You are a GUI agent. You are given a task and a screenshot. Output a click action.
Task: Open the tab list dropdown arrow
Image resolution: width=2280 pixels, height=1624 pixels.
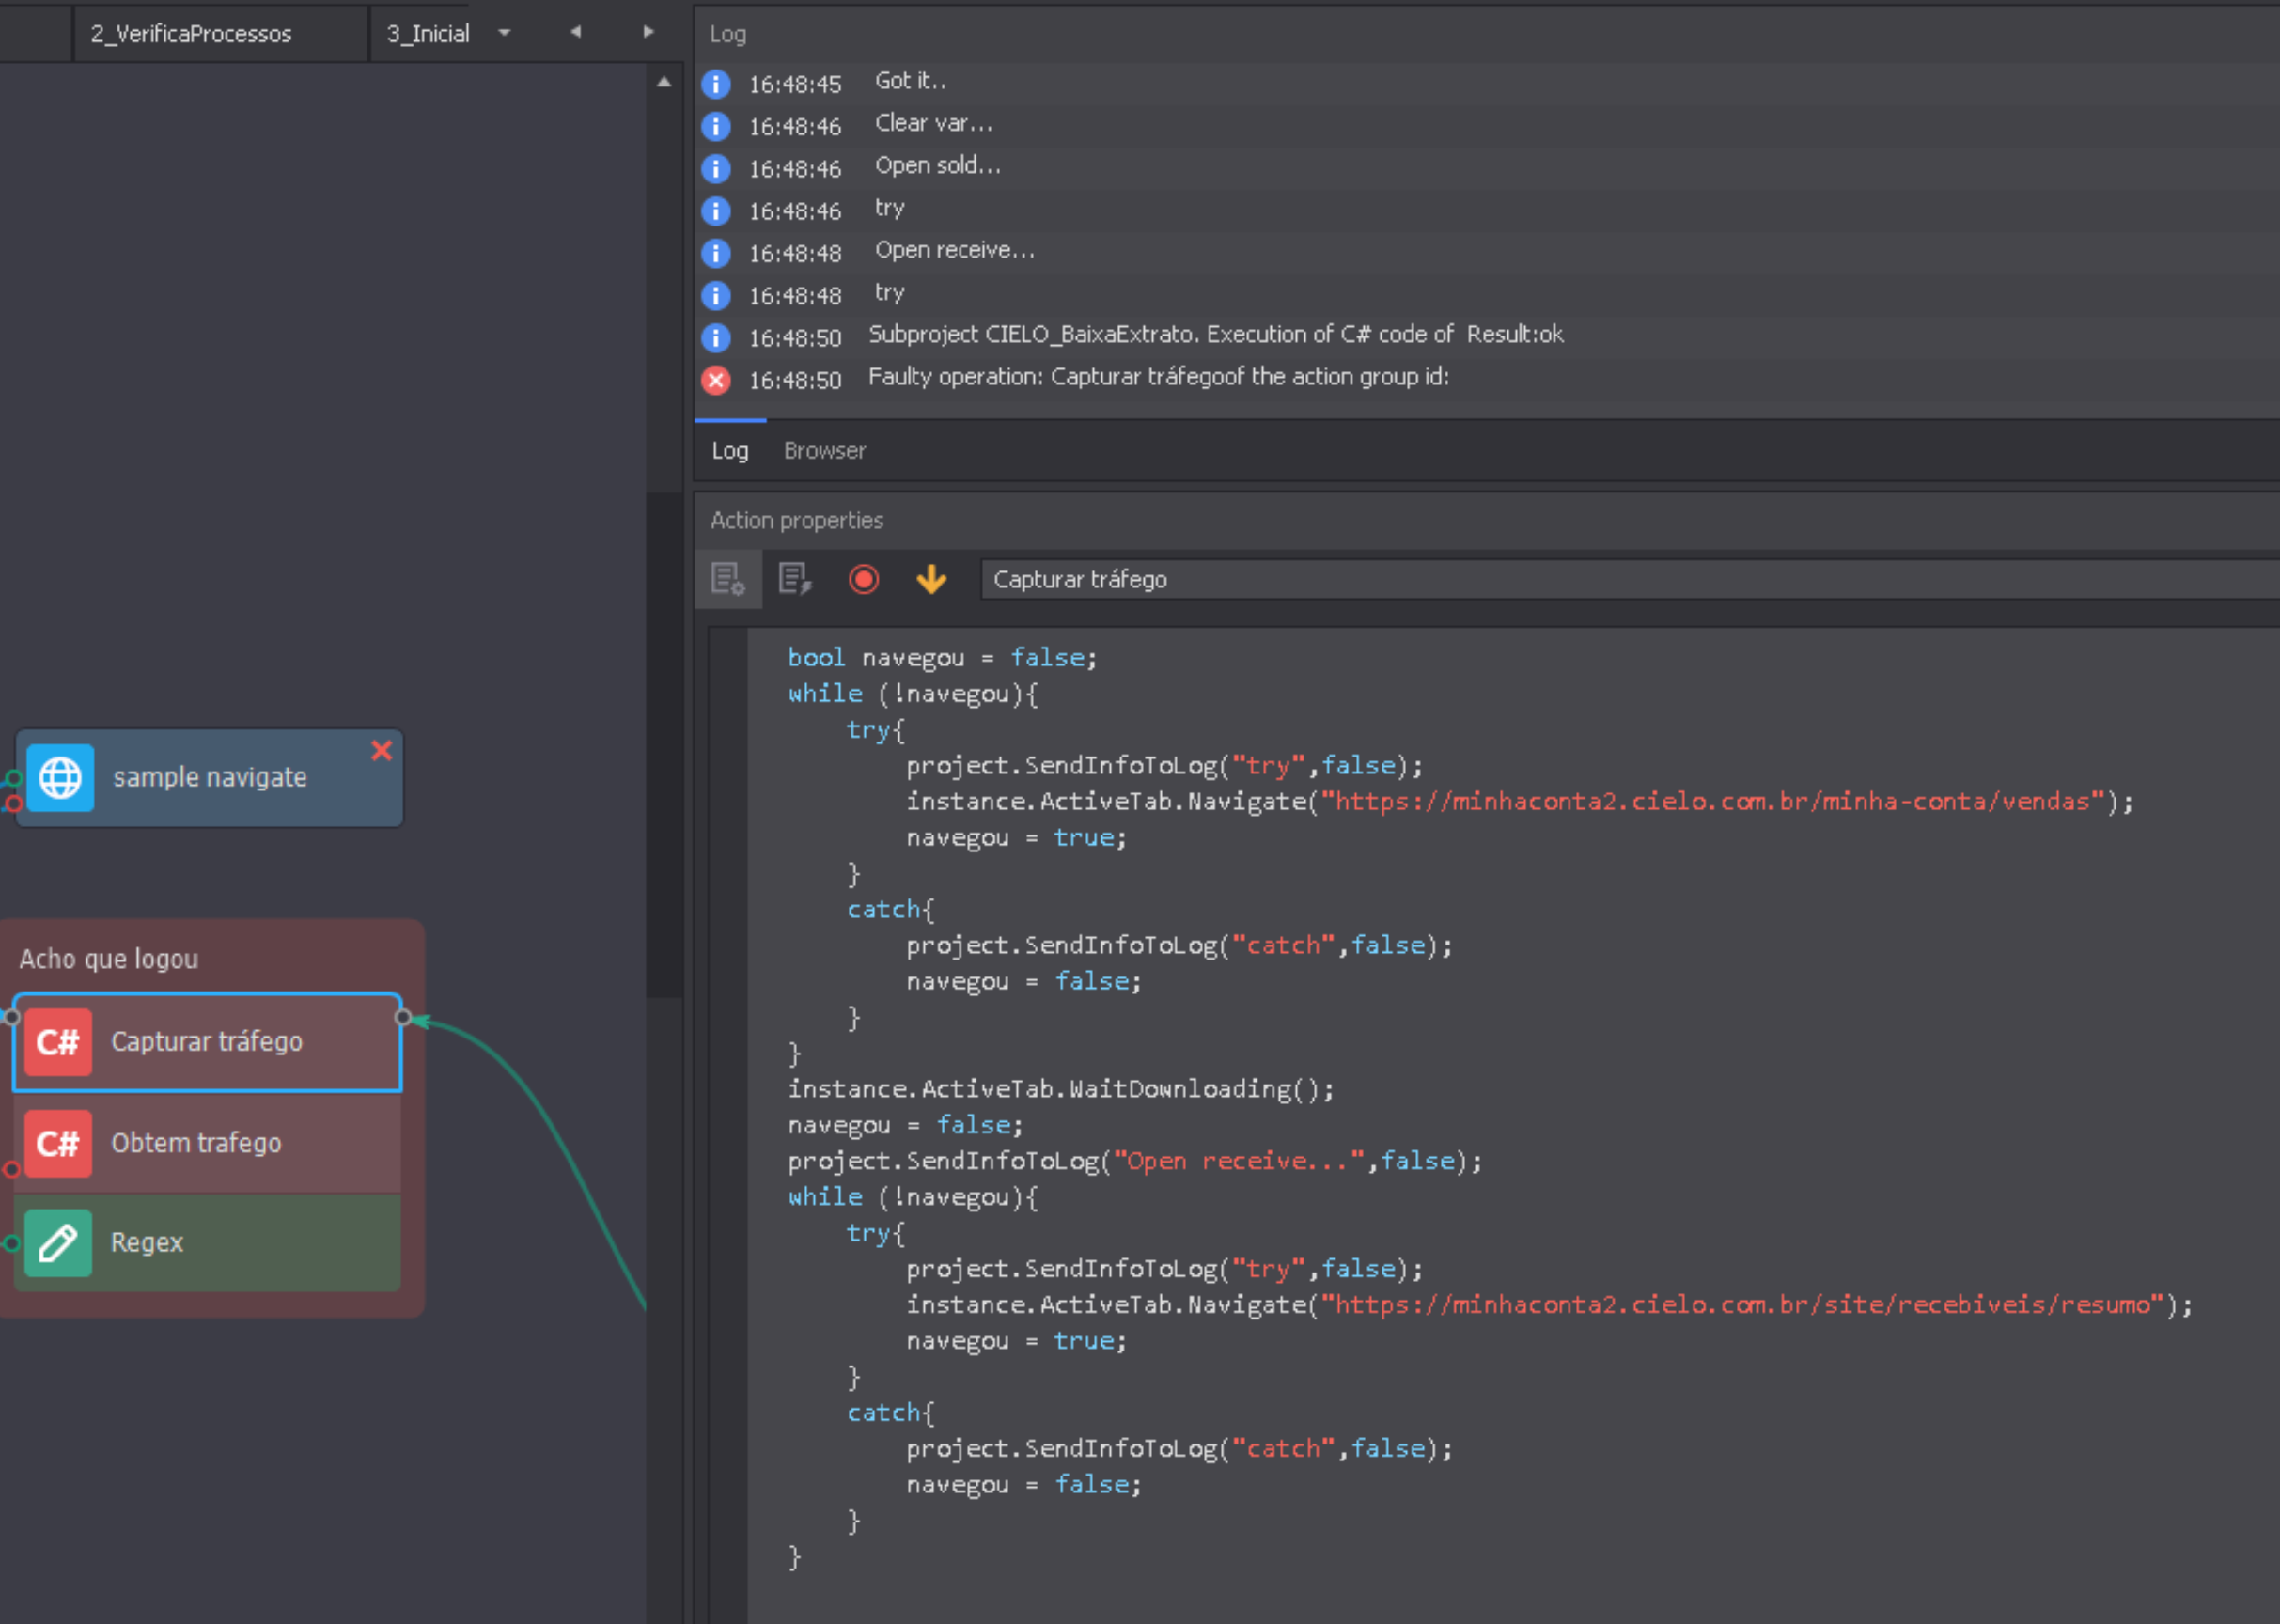click(504, 33)
